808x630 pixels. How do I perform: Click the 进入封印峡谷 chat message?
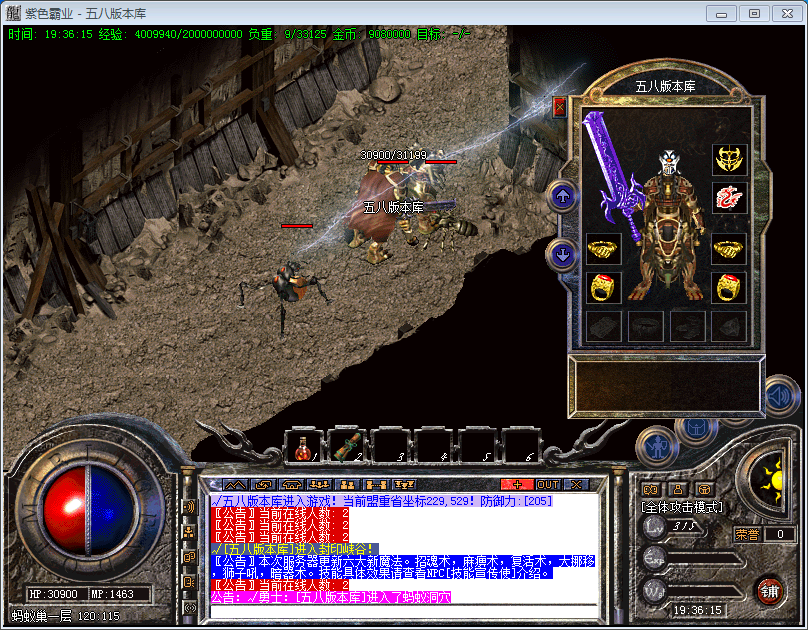tap(295, 549)
